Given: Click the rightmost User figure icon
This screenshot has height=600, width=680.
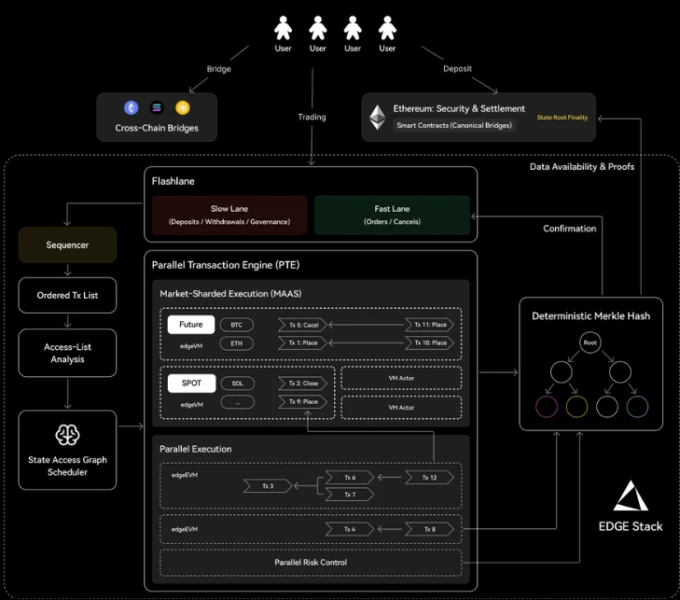Looking at the screenshot, I should tap(387, 28).
